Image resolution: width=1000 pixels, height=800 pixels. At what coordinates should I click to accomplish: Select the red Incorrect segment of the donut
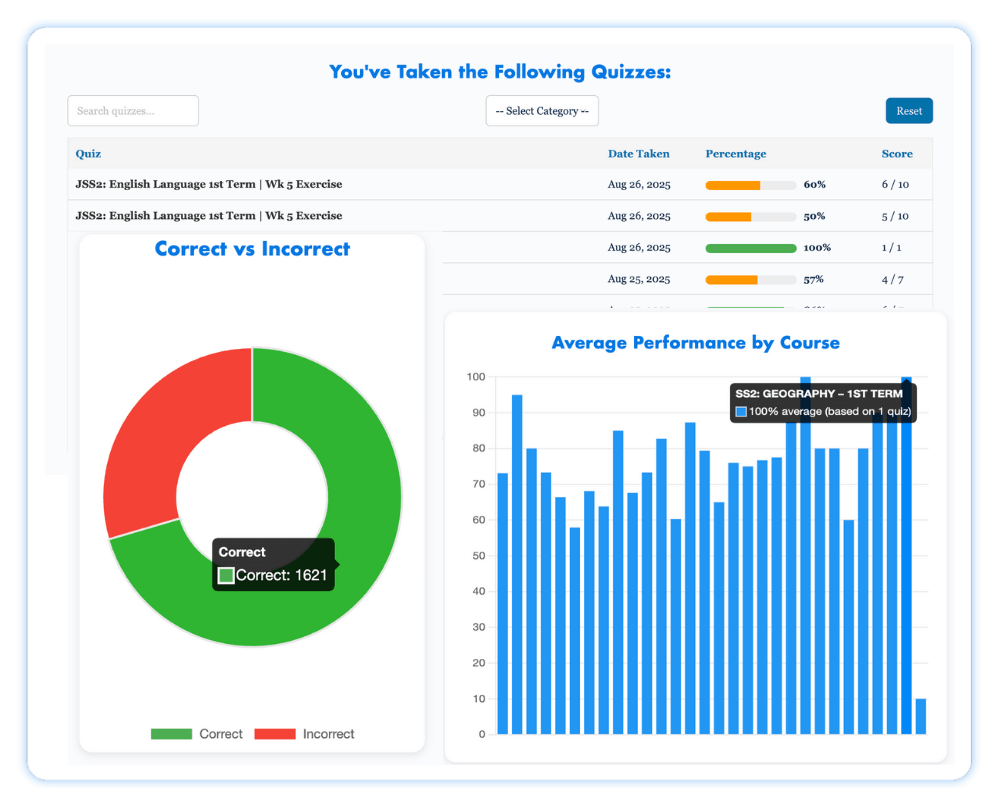pyautogui.click(x=160, y=430)
